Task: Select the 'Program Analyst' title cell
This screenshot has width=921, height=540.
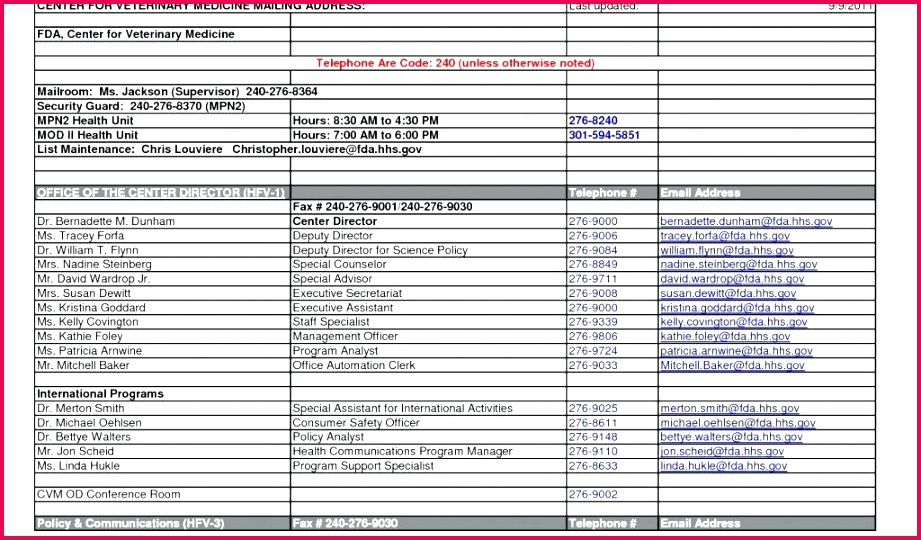Action: coord(428,351)
